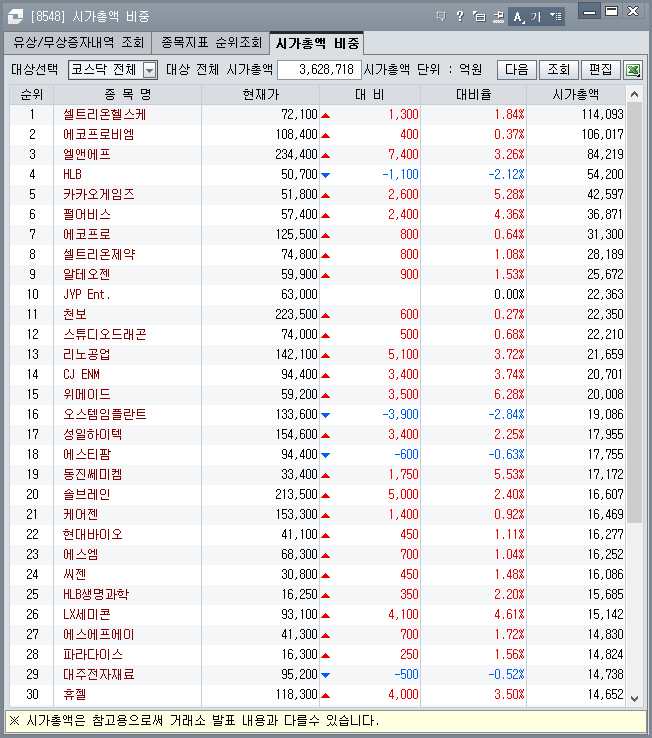Click the 현재가 column header
The image size is (652, 738).
tap(260, 95)
